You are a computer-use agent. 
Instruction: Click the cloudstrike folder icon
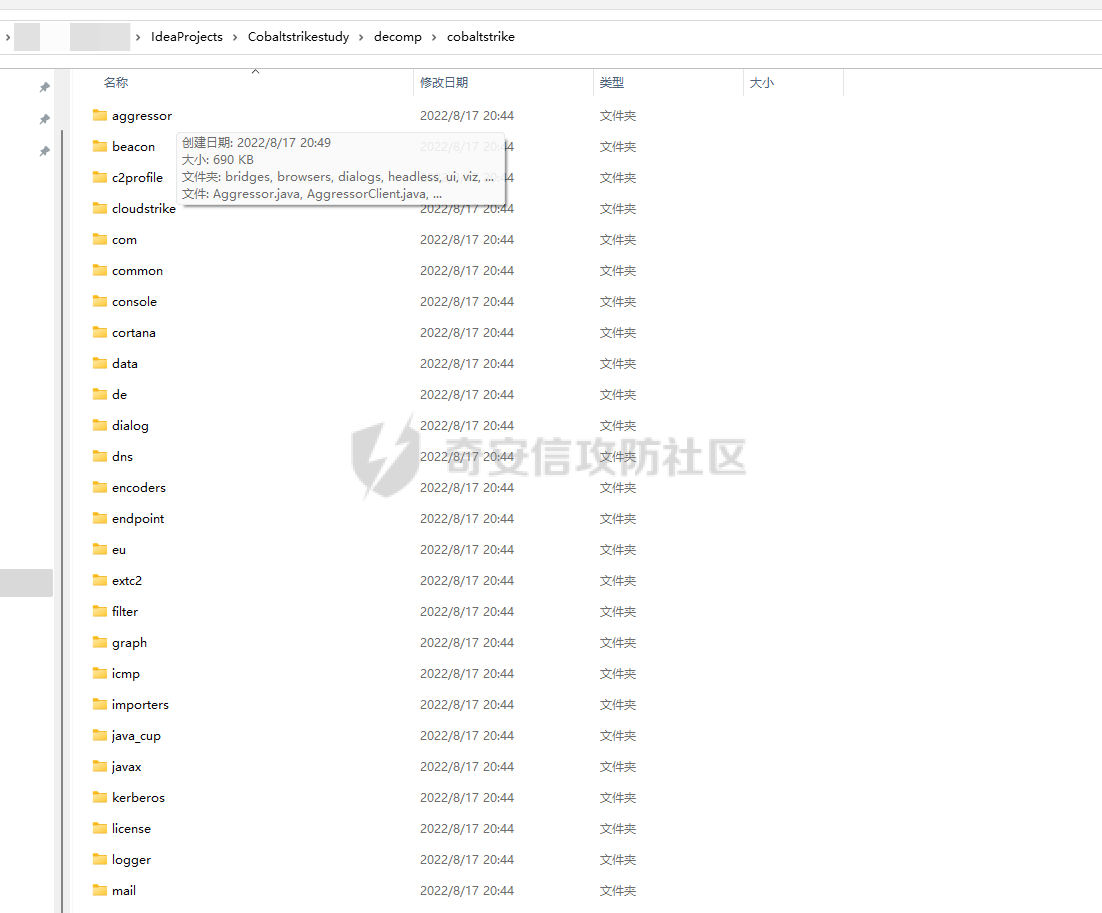click(100, 208)
